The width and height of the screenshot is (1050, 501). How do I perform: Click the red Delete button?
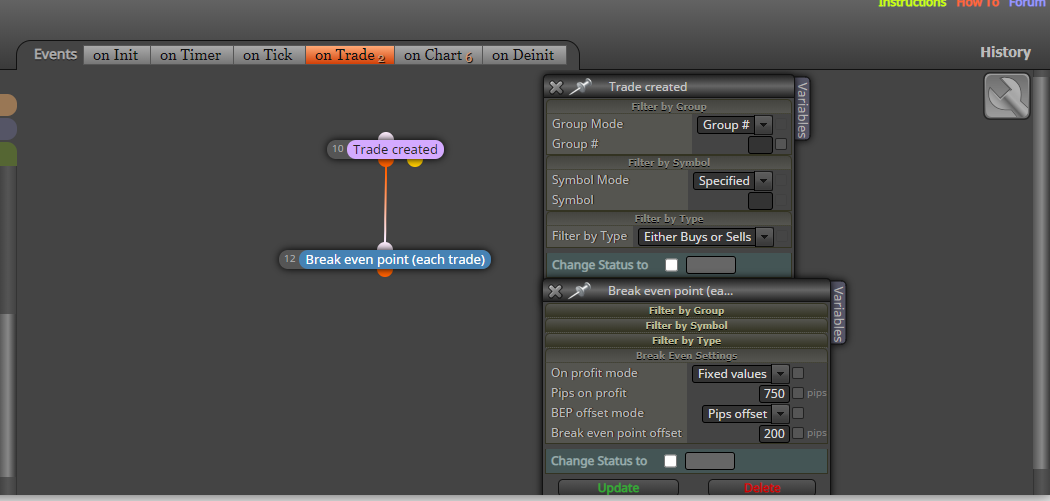point(762,488)
